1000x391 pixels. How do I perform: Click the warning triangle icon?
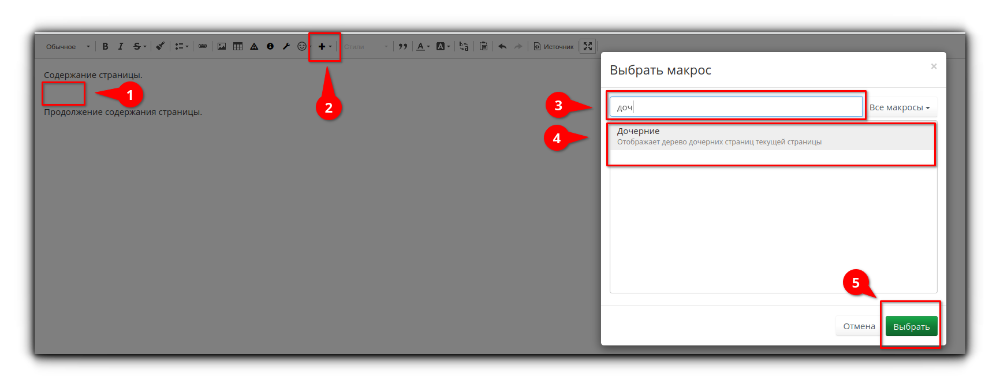point(254,47)
